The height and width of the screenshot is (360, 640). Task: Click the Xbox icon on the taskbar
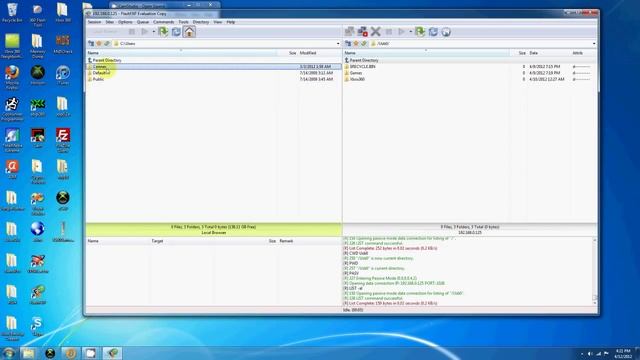coord(50,353)
